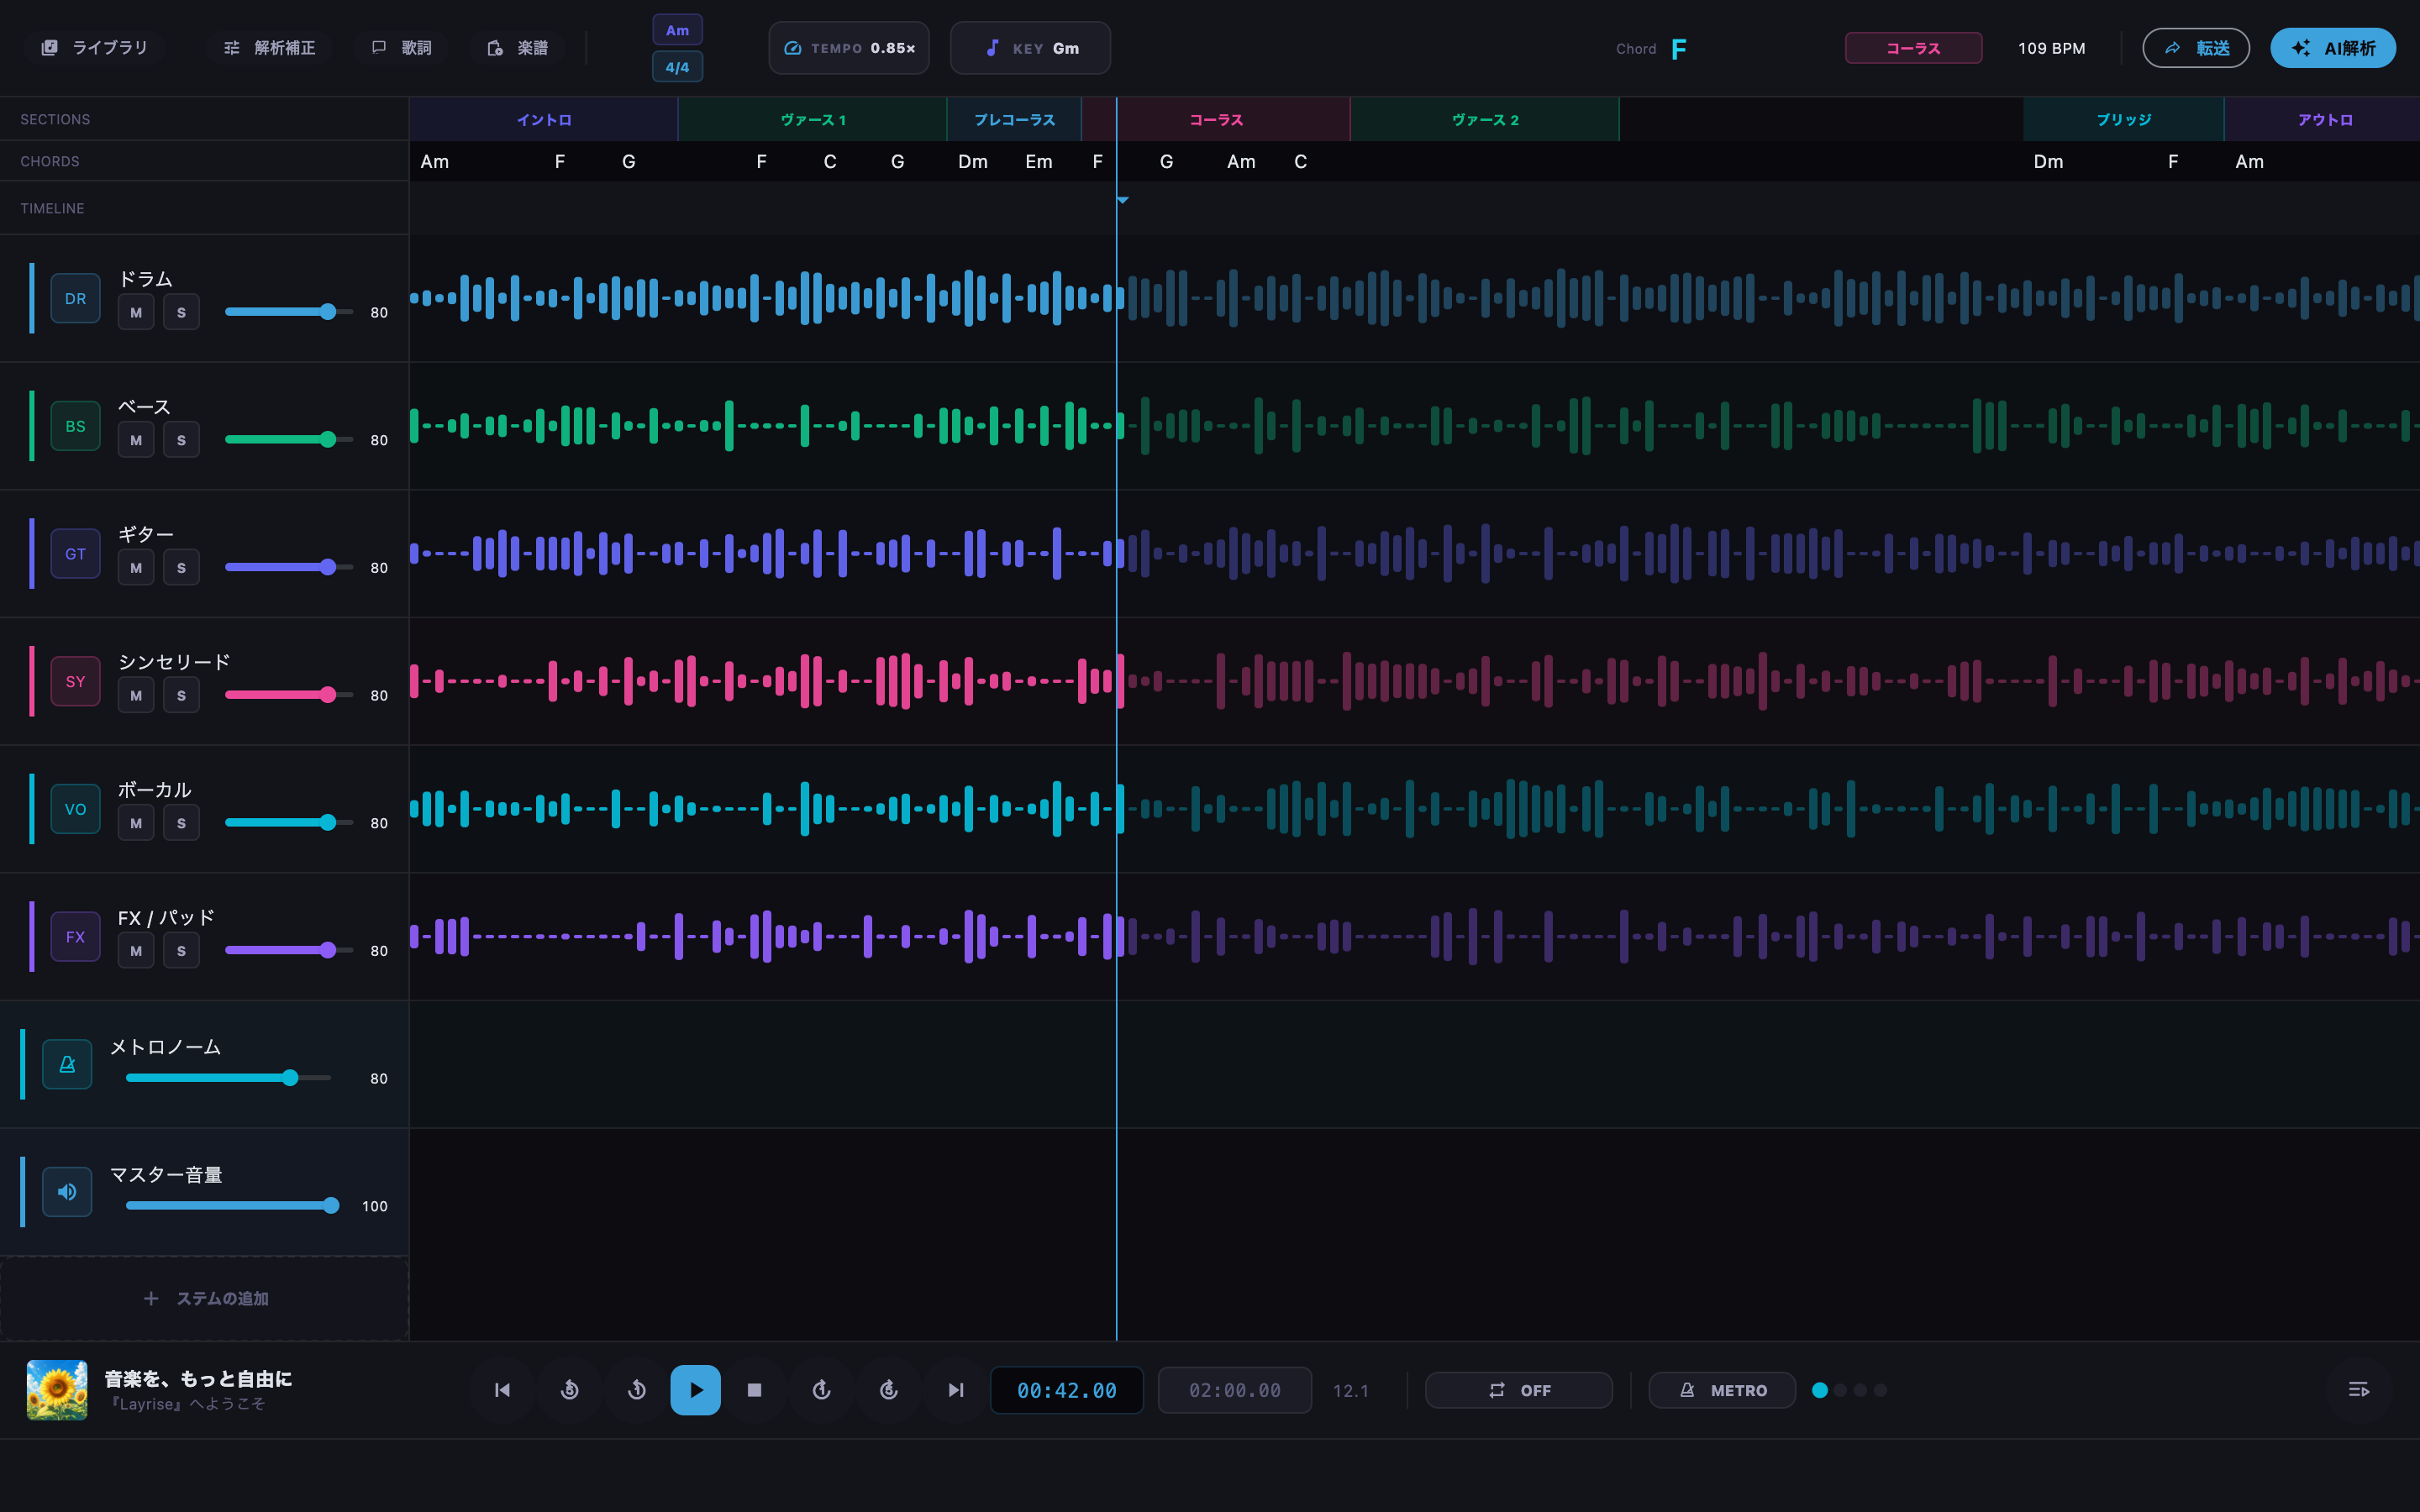Mute the ギター track

click(x=136, y=568)
